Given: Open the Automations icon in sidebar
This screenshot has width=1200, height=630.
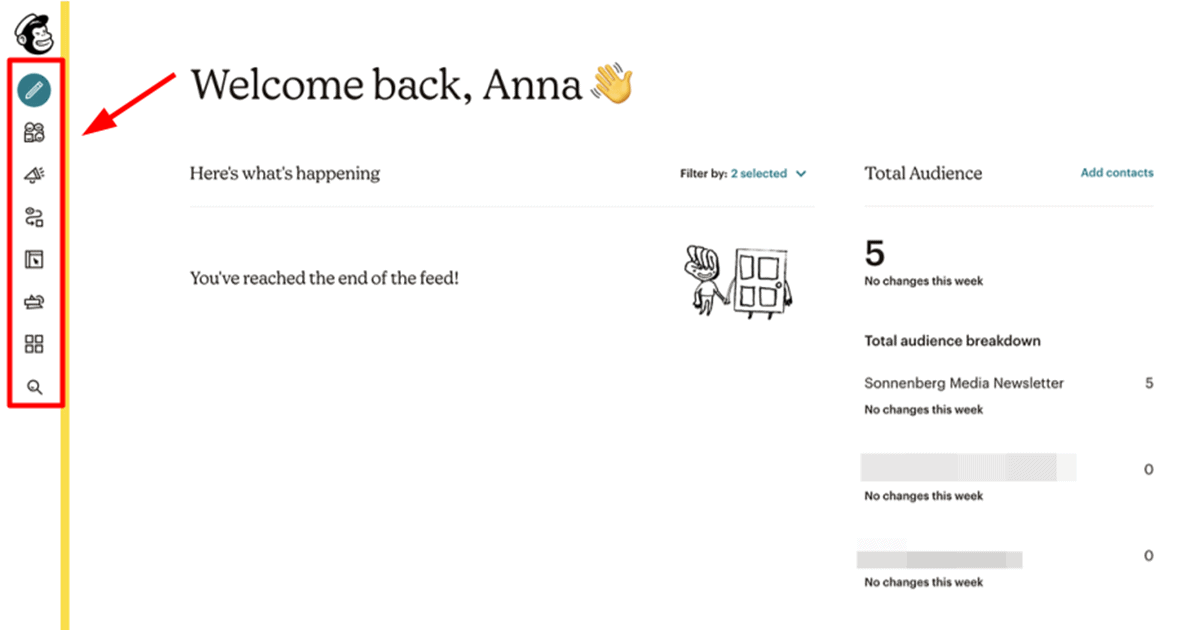Looking at the screenshot, I should pyautogui.click(x=34, y=218).
